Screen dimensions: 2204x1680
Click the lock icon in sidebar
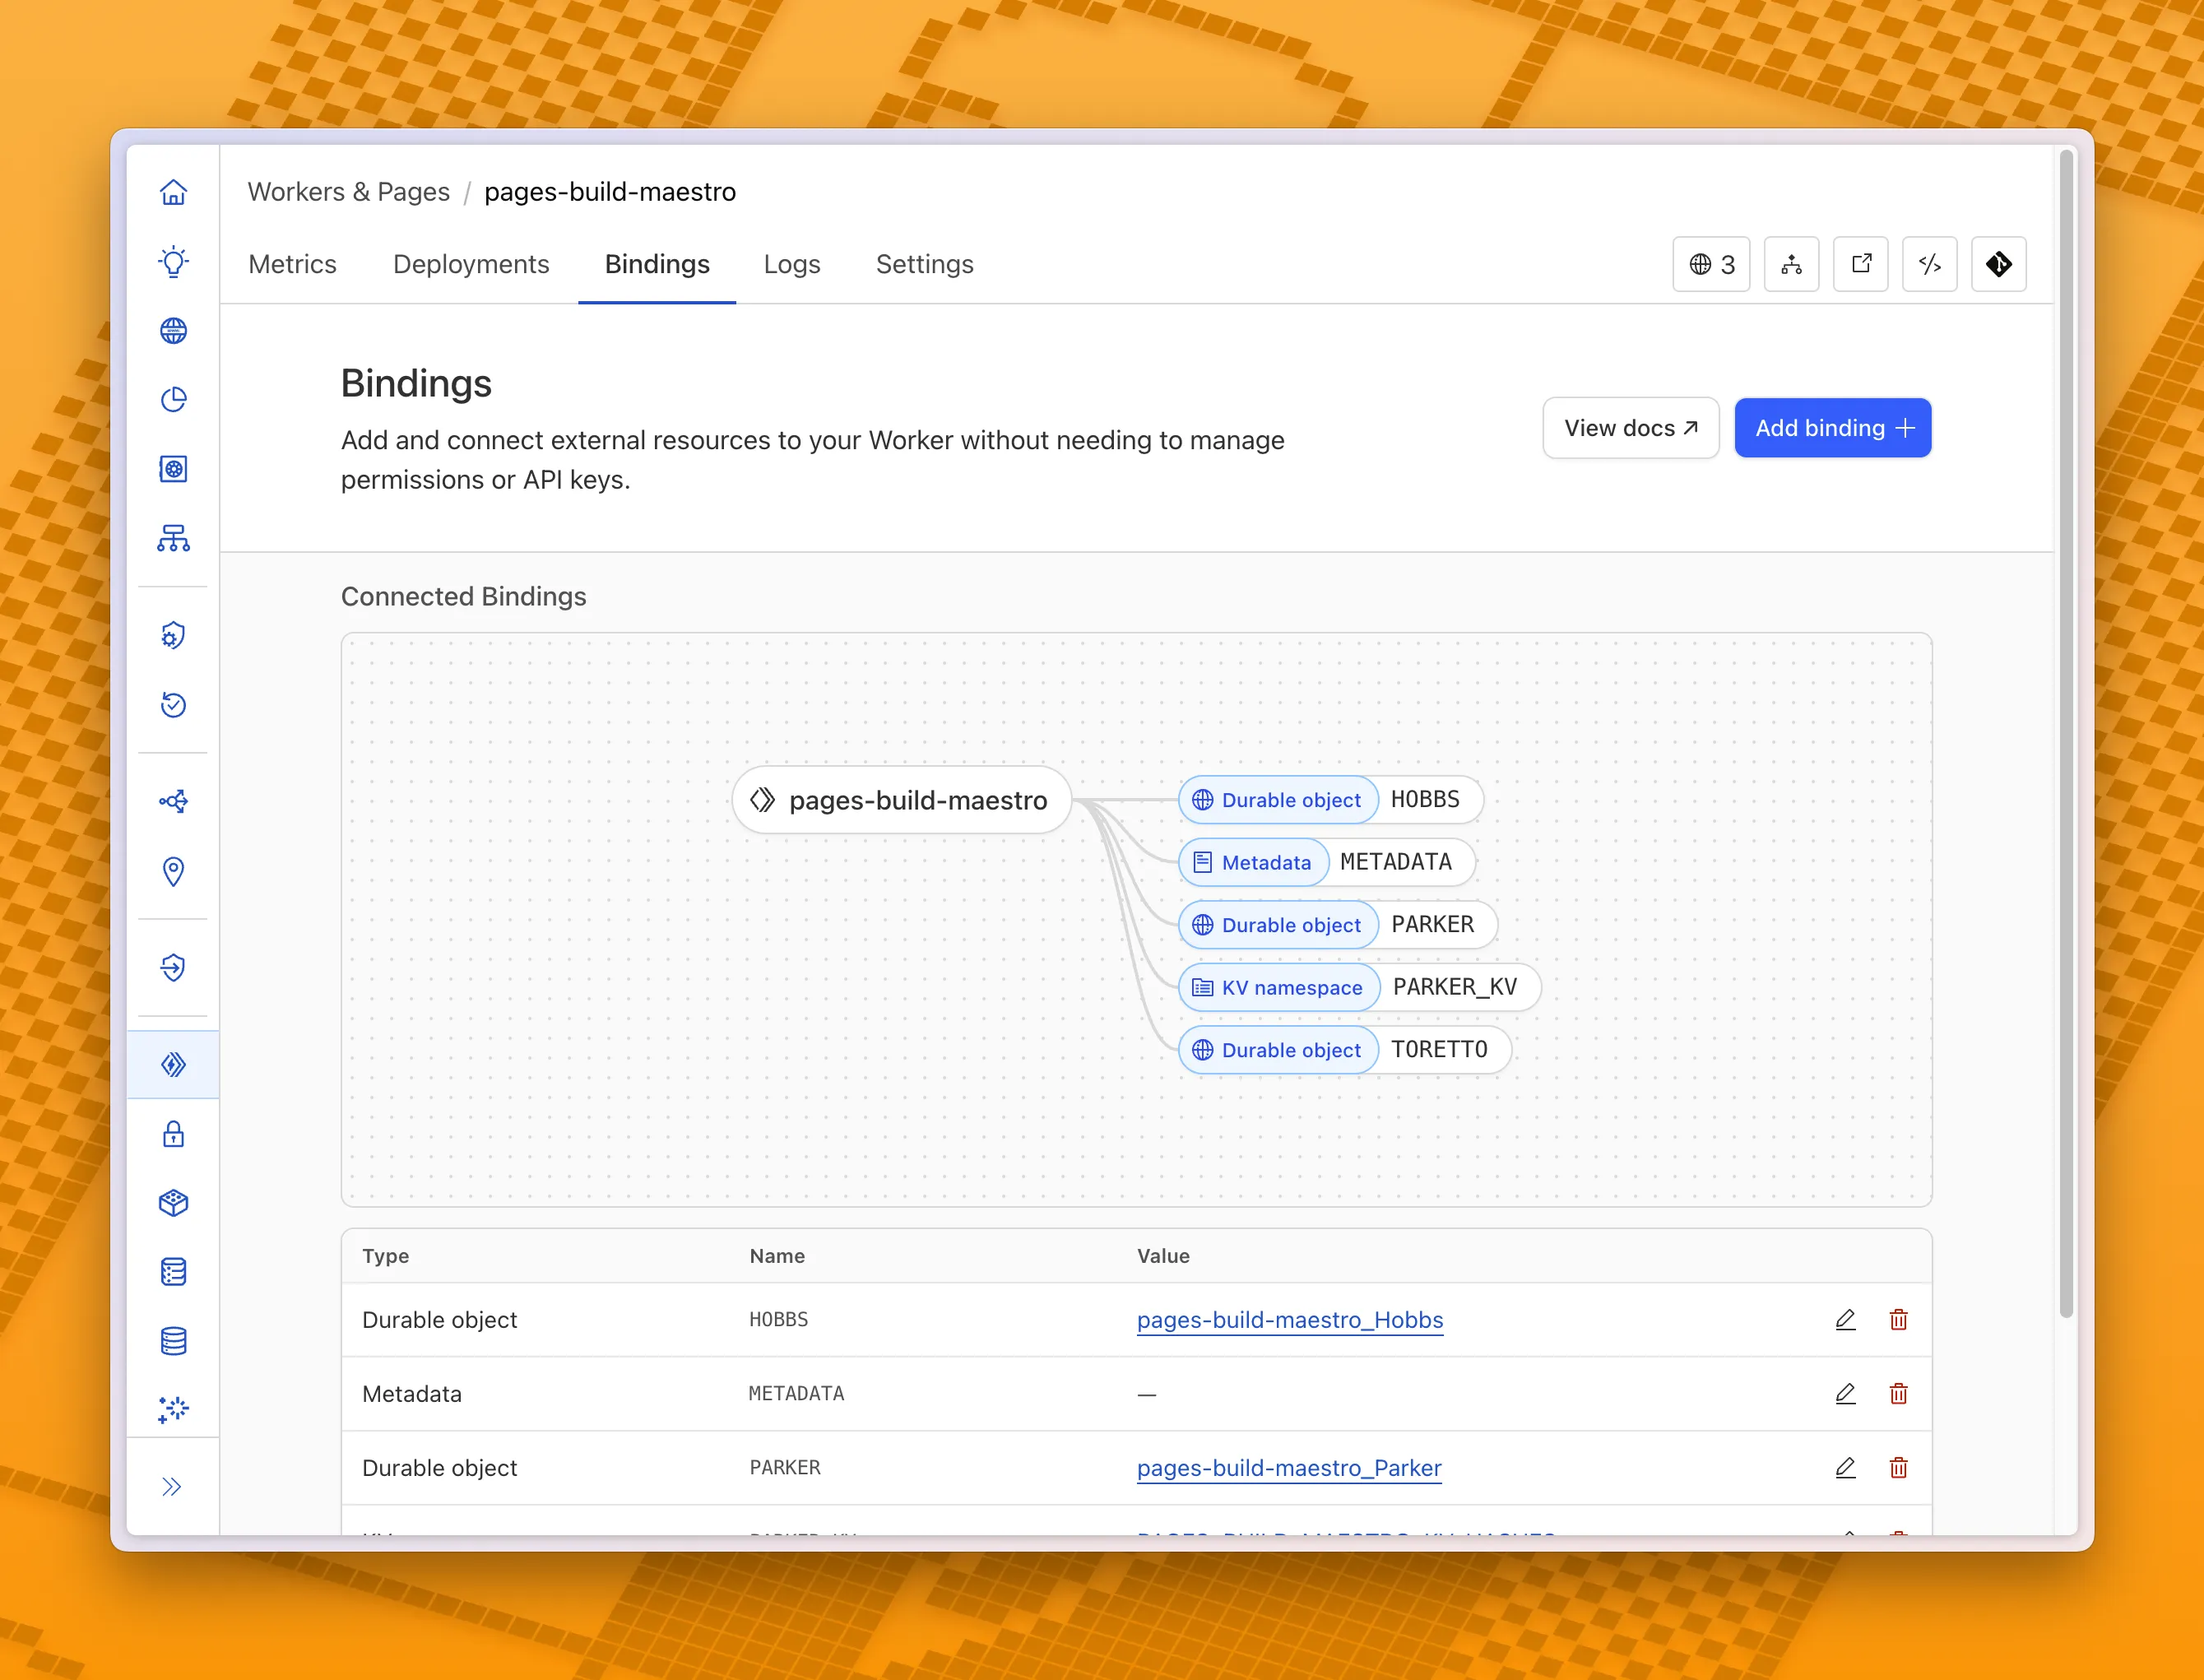173,1134
